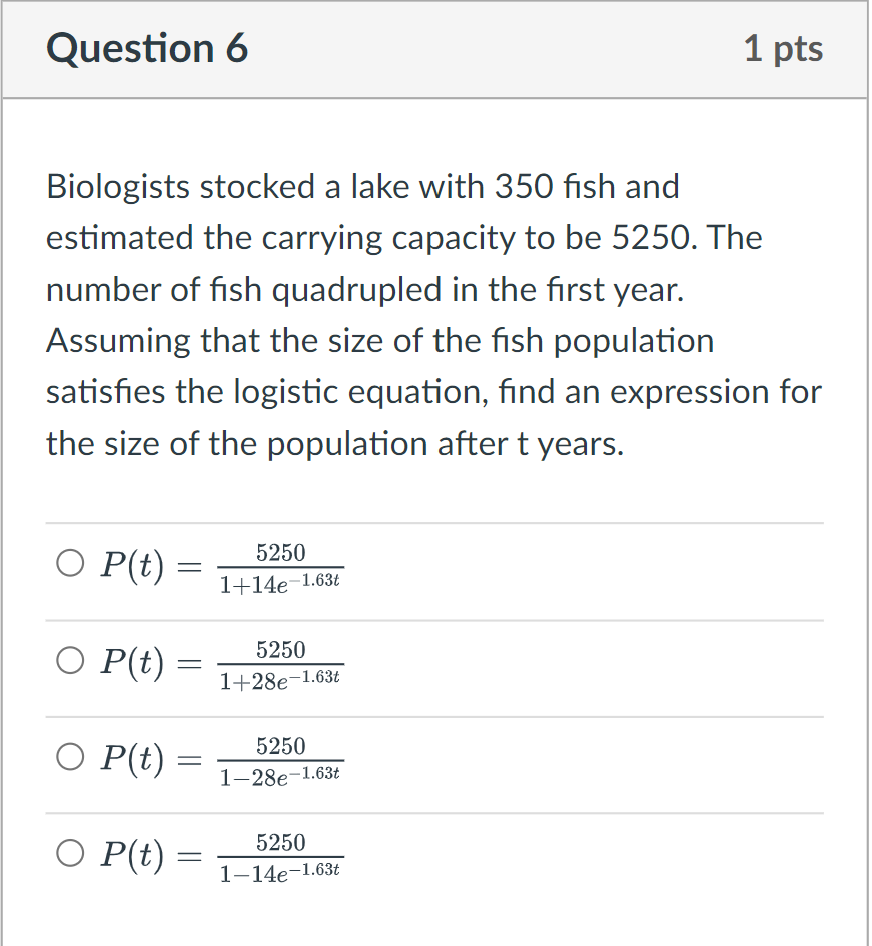Click the P(t) label of first answer

tap(132, 565)
